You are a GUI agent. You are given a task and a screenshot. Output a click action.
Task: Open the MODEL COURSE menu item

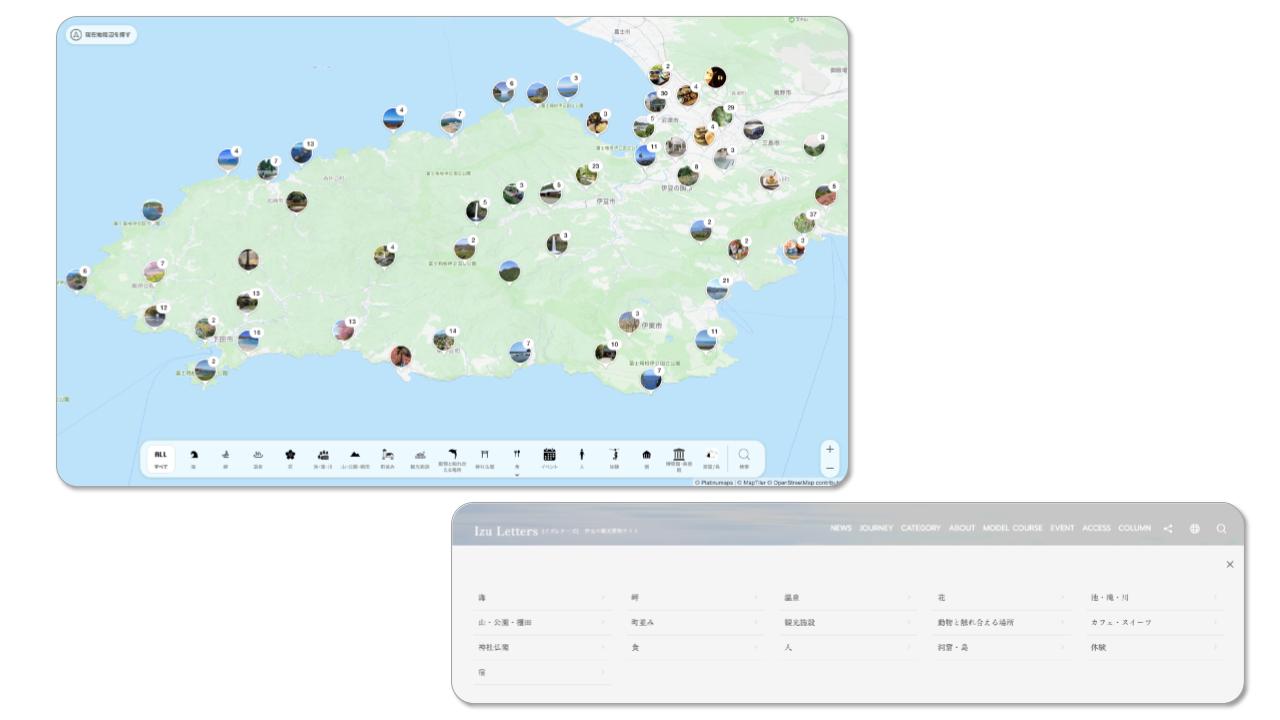(x=1012, y=528)
